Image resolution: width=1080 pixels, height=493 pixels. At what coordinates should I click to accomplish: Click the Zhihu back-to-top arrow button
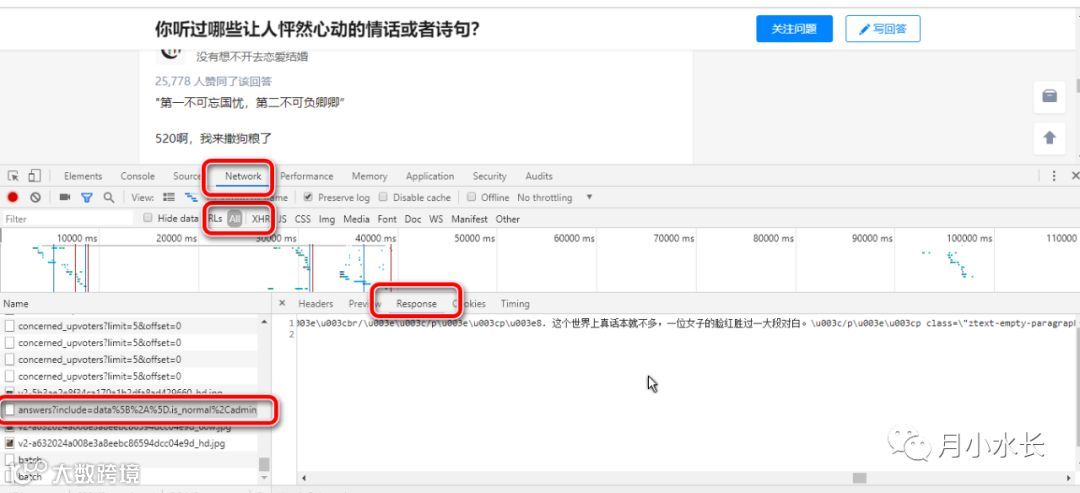[x=1050, y=138]
